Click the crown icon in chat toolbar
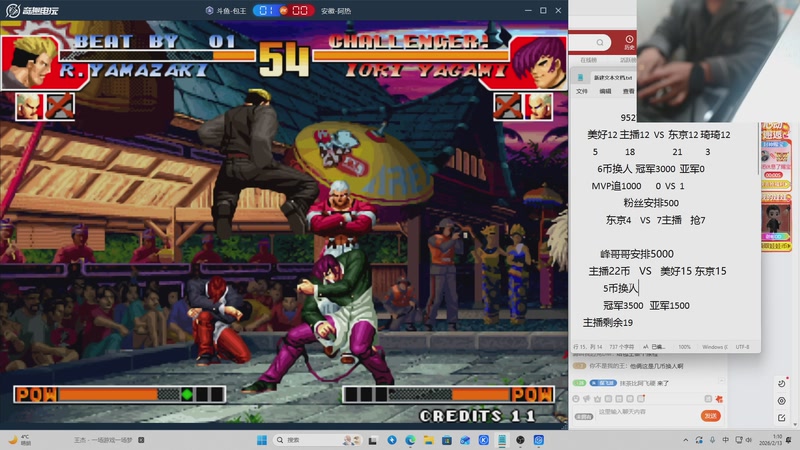Image resolution: width=800 pixels, height=450 pixels. pos(597,399)
